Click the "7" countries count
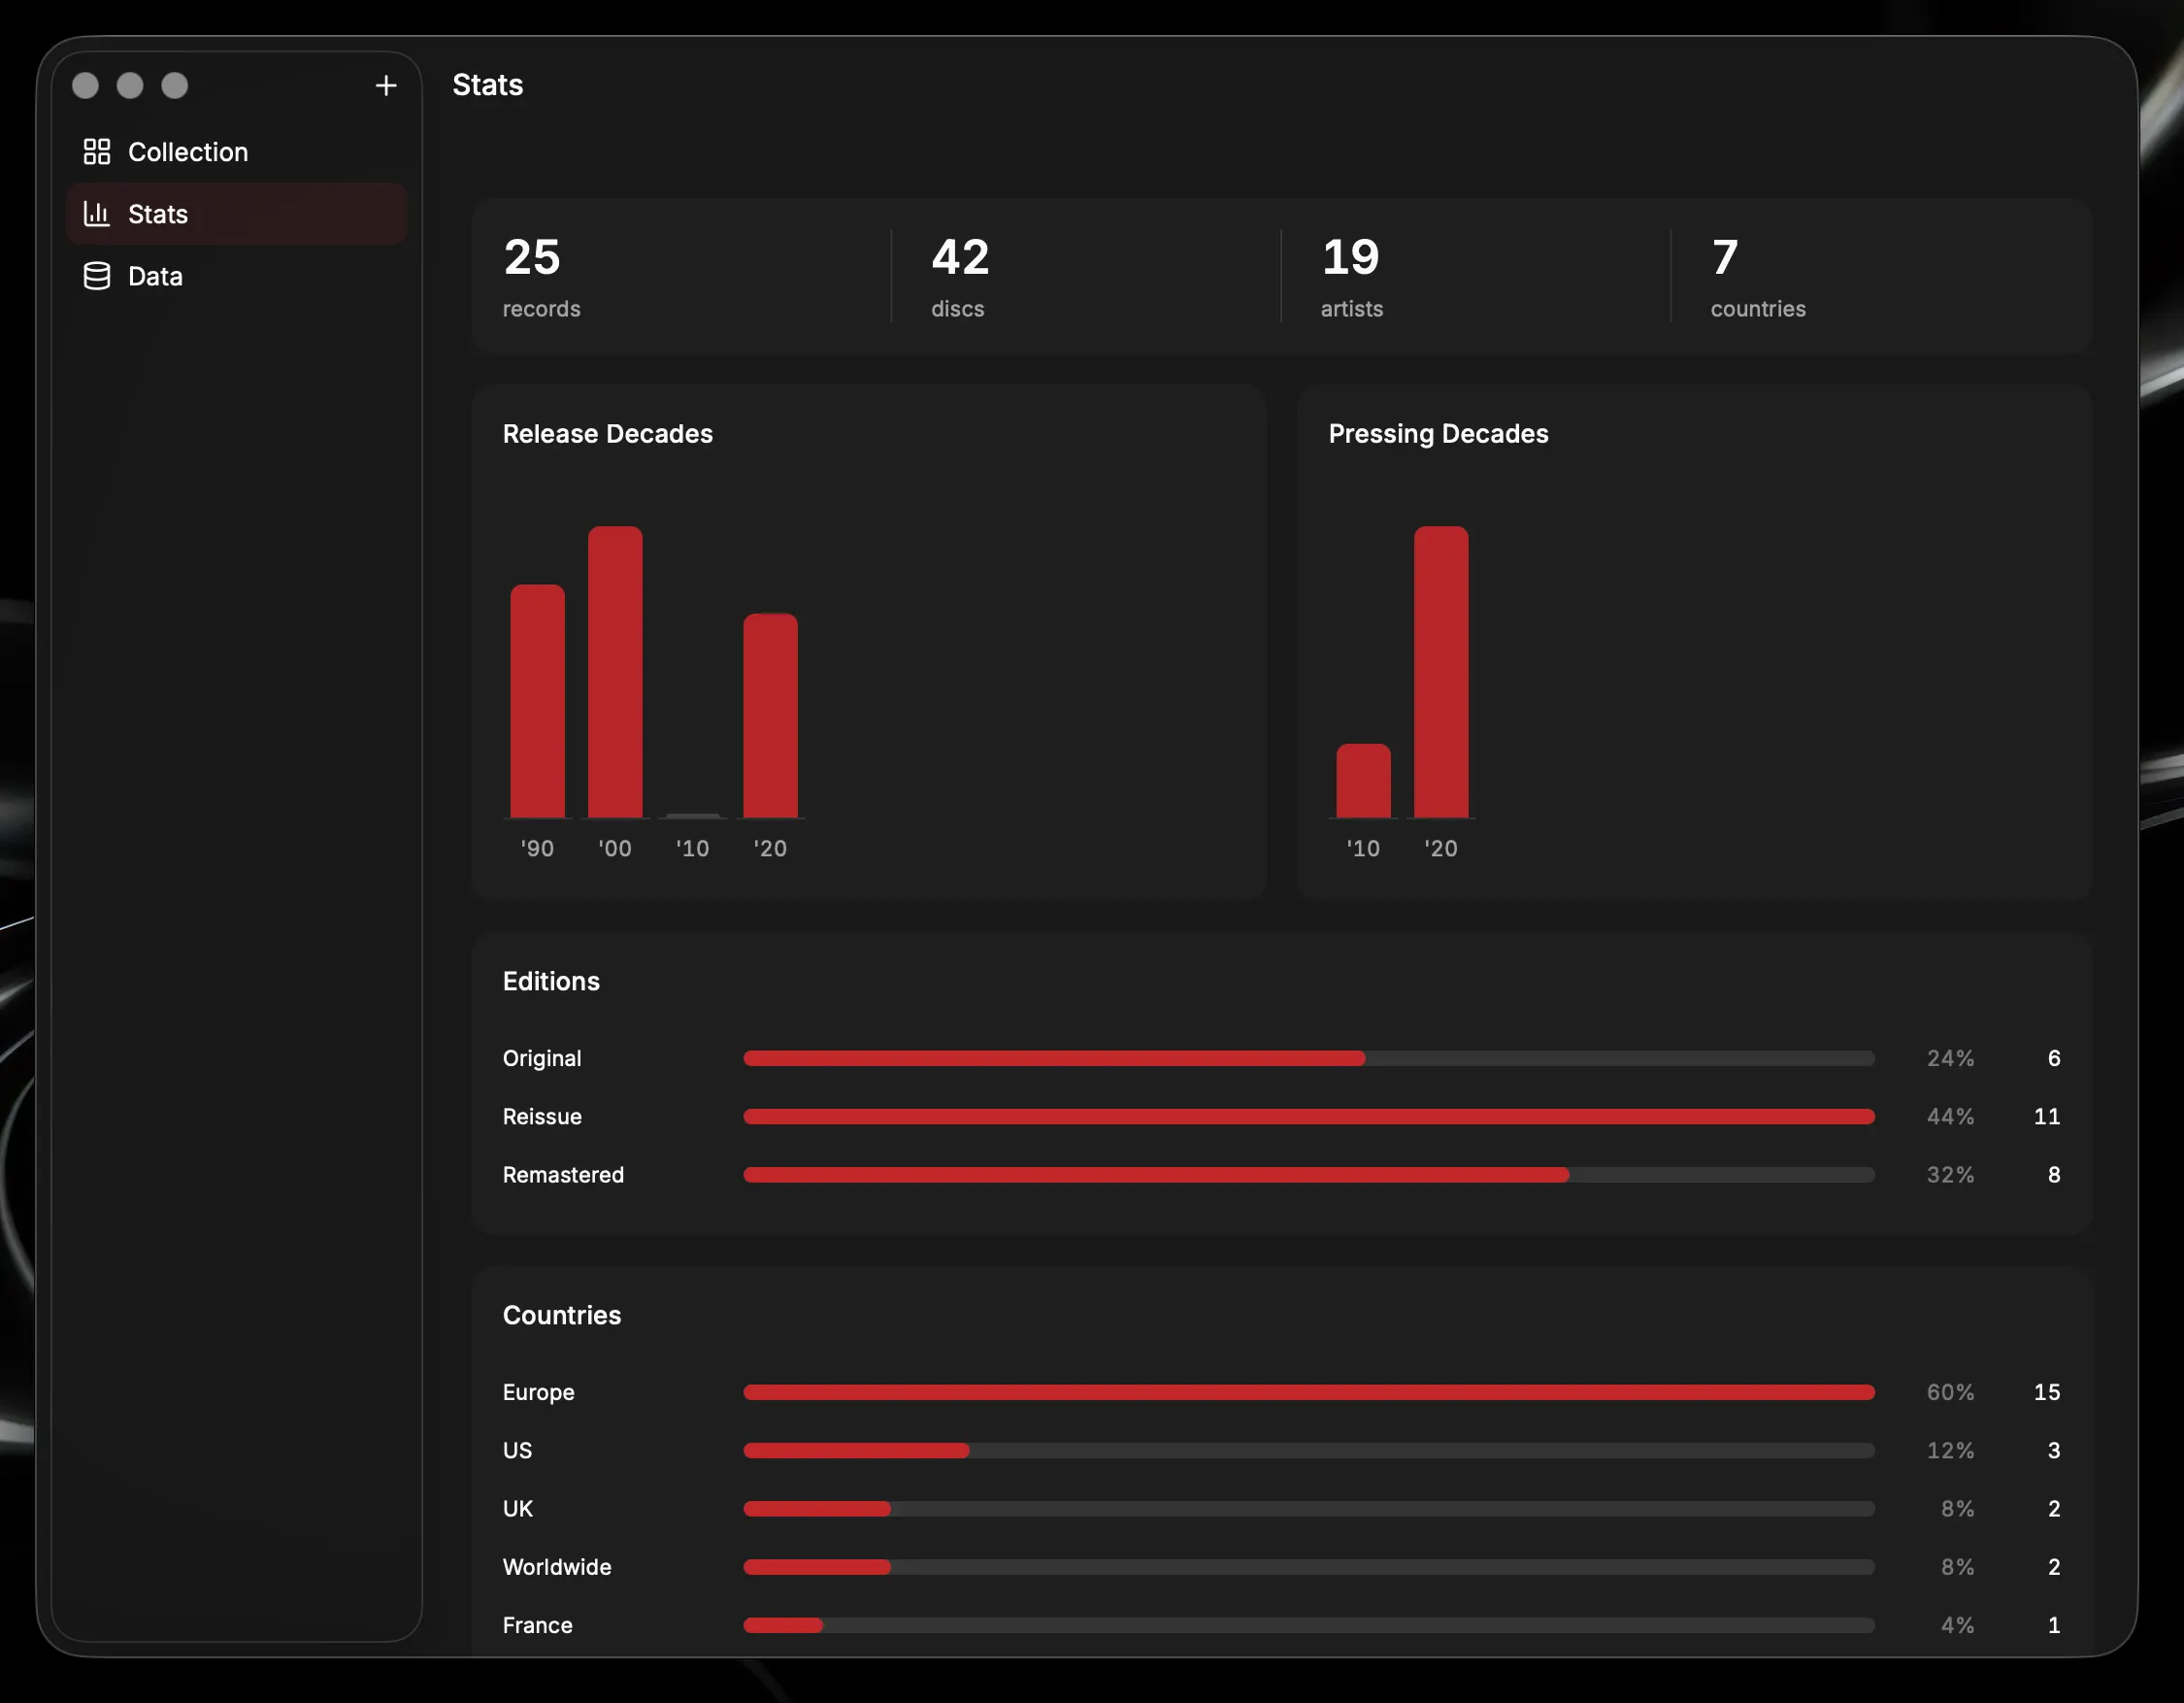The height and width of the screenshot is (1703, 2184). click(1725, 257)
